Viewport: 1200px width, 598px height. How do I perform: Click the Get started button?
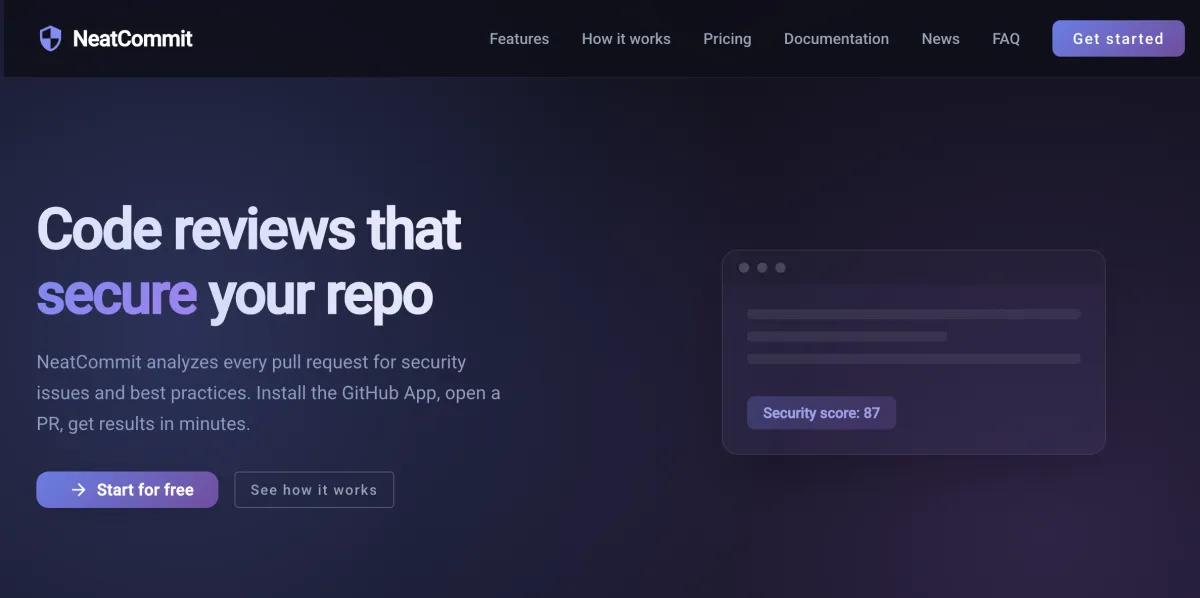click(x=1118, y=39)
